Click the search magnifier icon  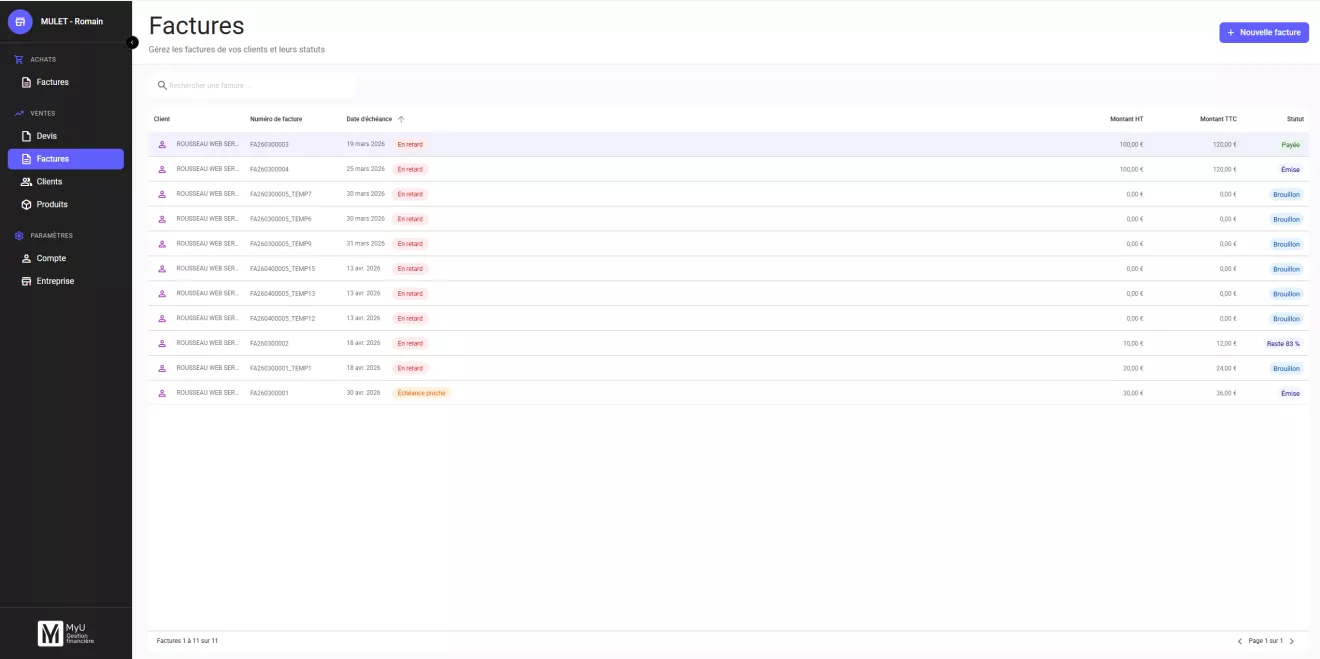coord(162,85)
